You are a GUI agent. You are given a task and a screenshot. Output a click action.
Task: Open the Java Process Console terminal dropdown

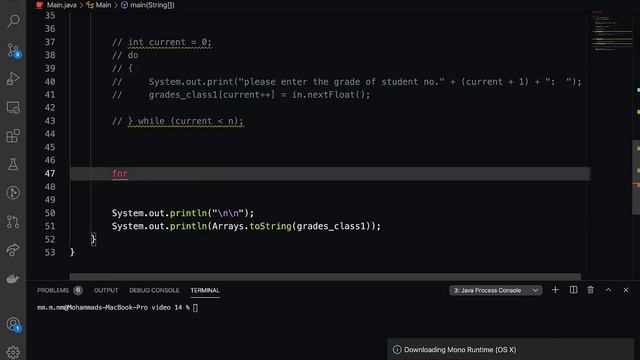point(496,290)
